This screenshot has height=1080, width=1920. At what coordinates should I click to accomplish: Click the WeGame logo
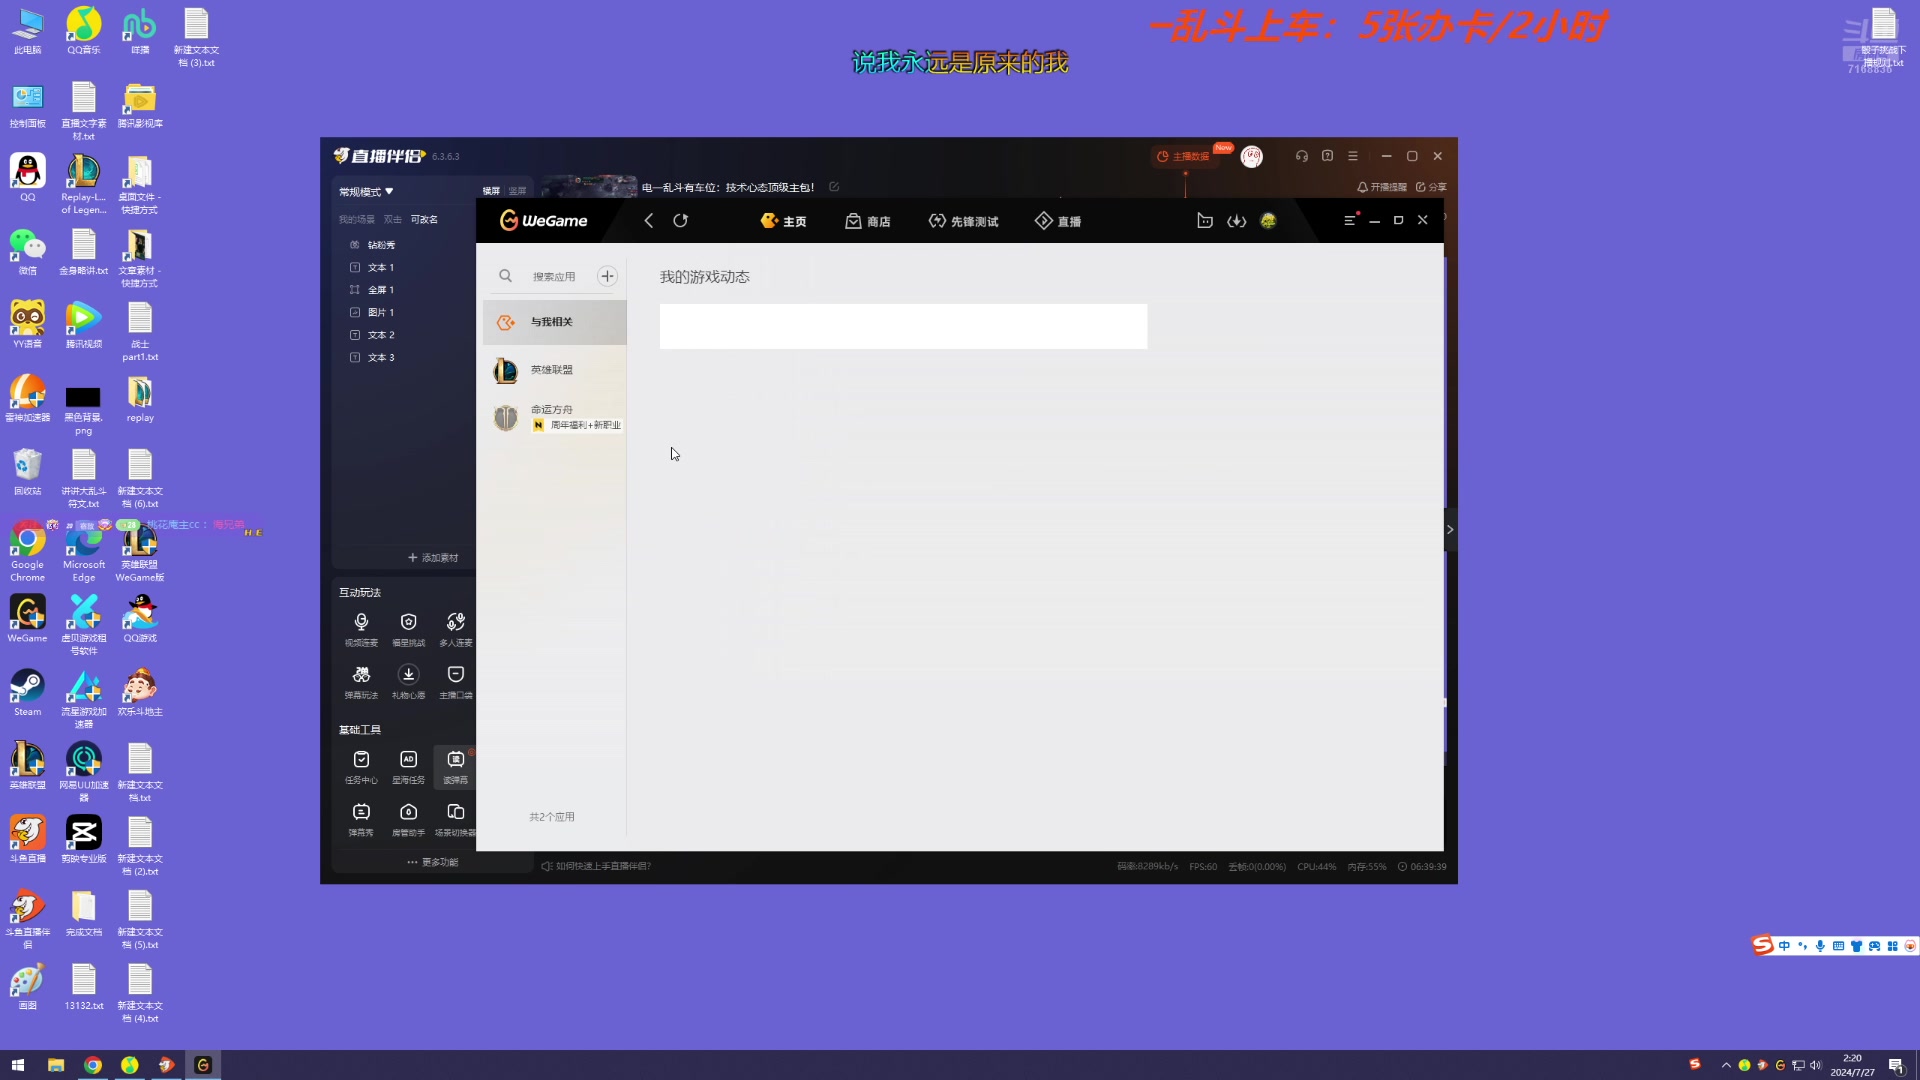coord(543,221)
